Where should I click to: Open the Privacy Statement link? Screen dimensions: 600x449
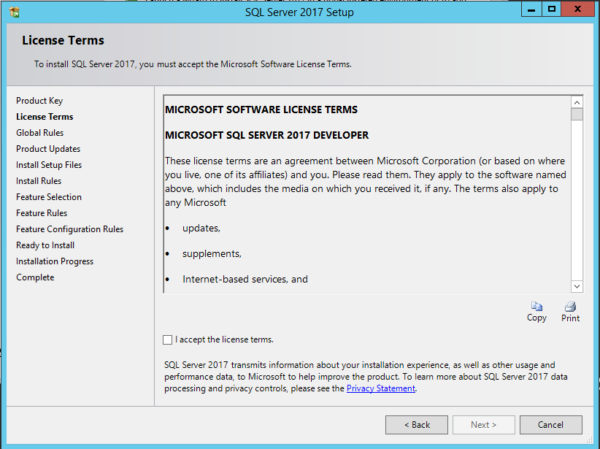pos(381,389)
